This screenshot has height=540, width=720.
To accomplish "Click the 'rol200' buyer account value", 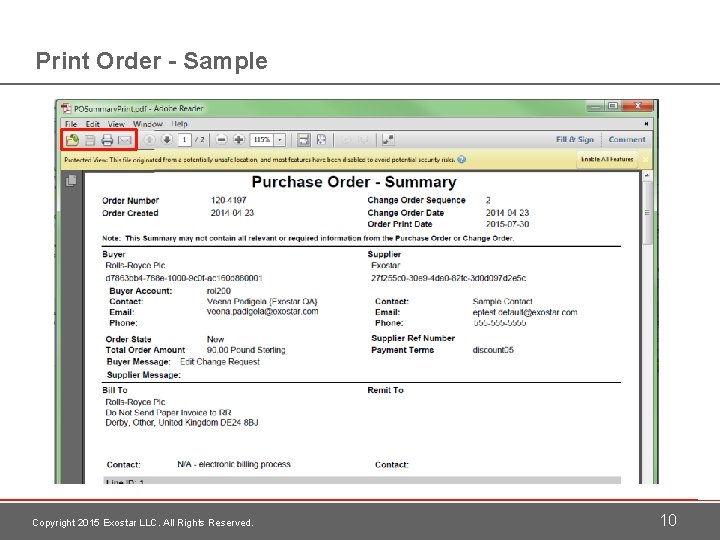I will (x=219, y=291).
